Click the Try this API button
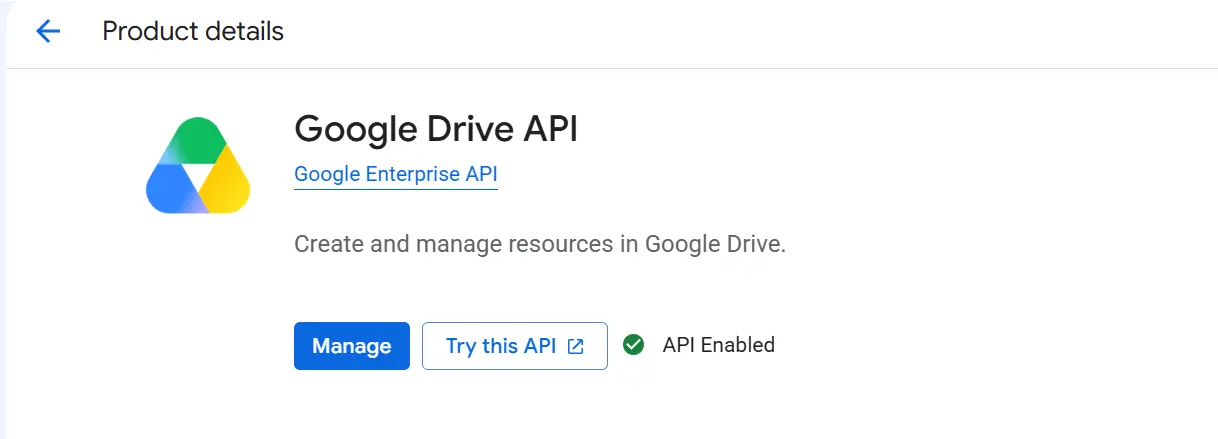 point(515,346)
